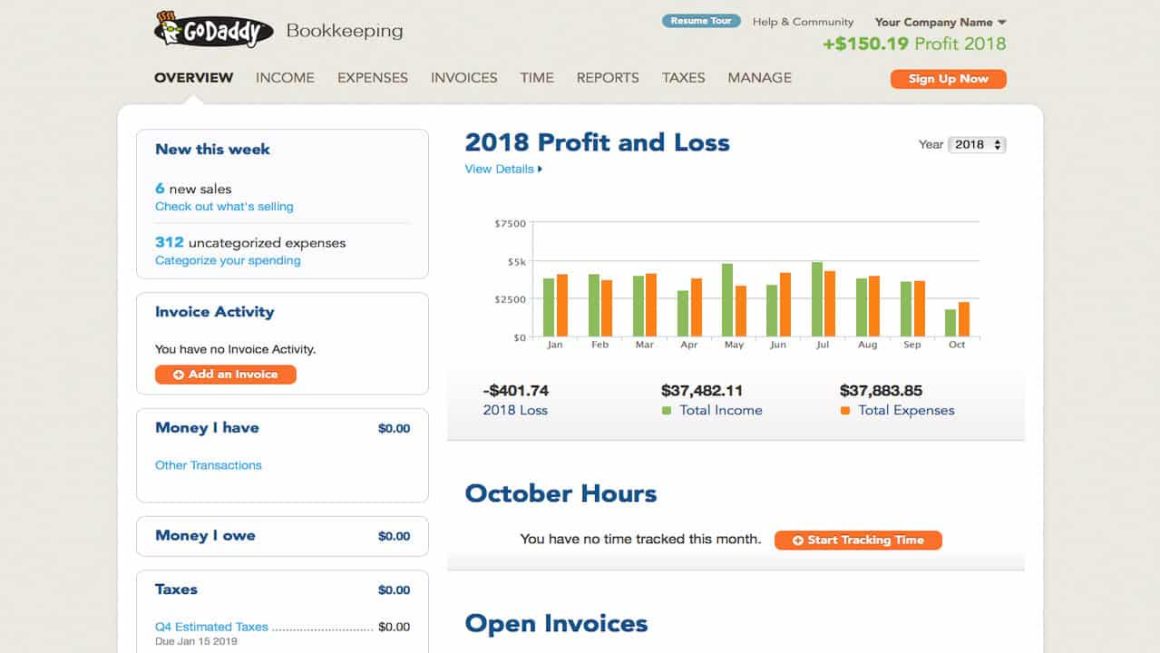The image size is (1160, 653).
Task: Open the Taxes navigation item
Action: (683, 77)
